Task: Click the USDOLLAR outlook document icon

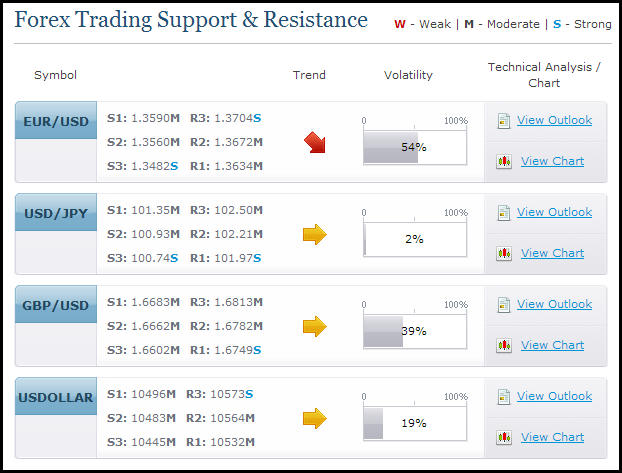Action: (504, 397)
